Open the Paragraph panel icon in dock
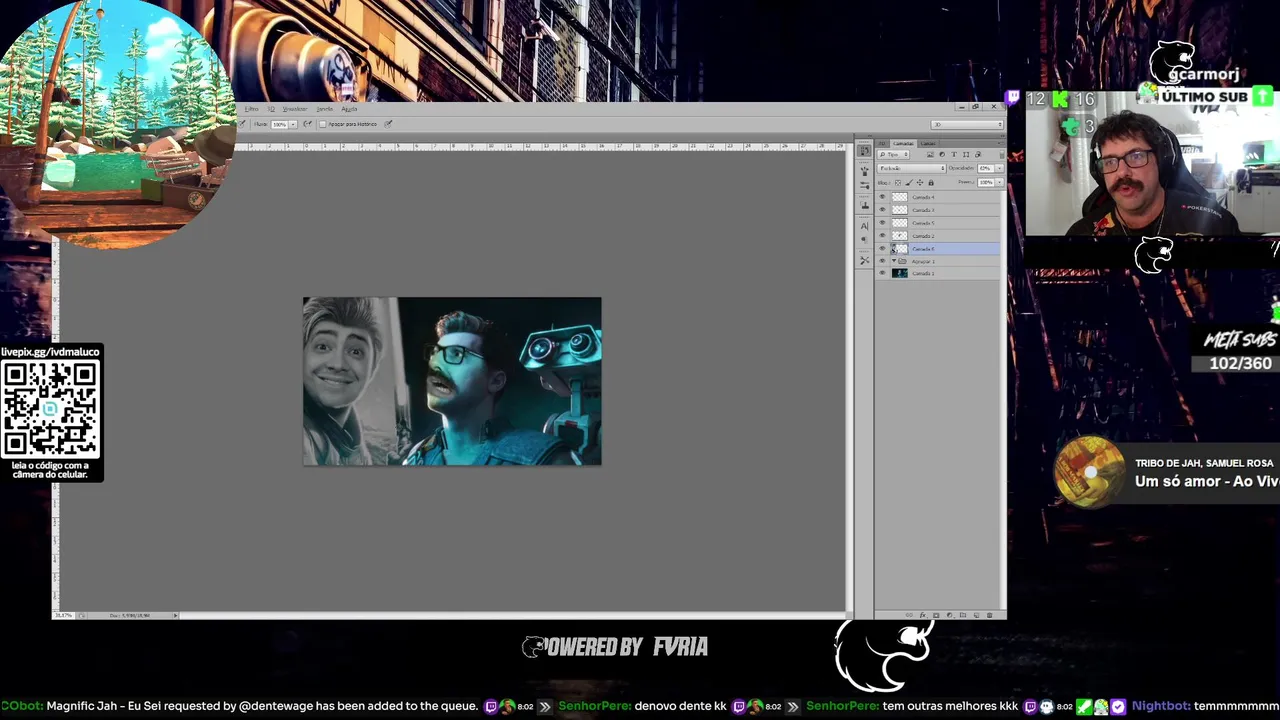The image size is (1280, 720). pos(864,239)
